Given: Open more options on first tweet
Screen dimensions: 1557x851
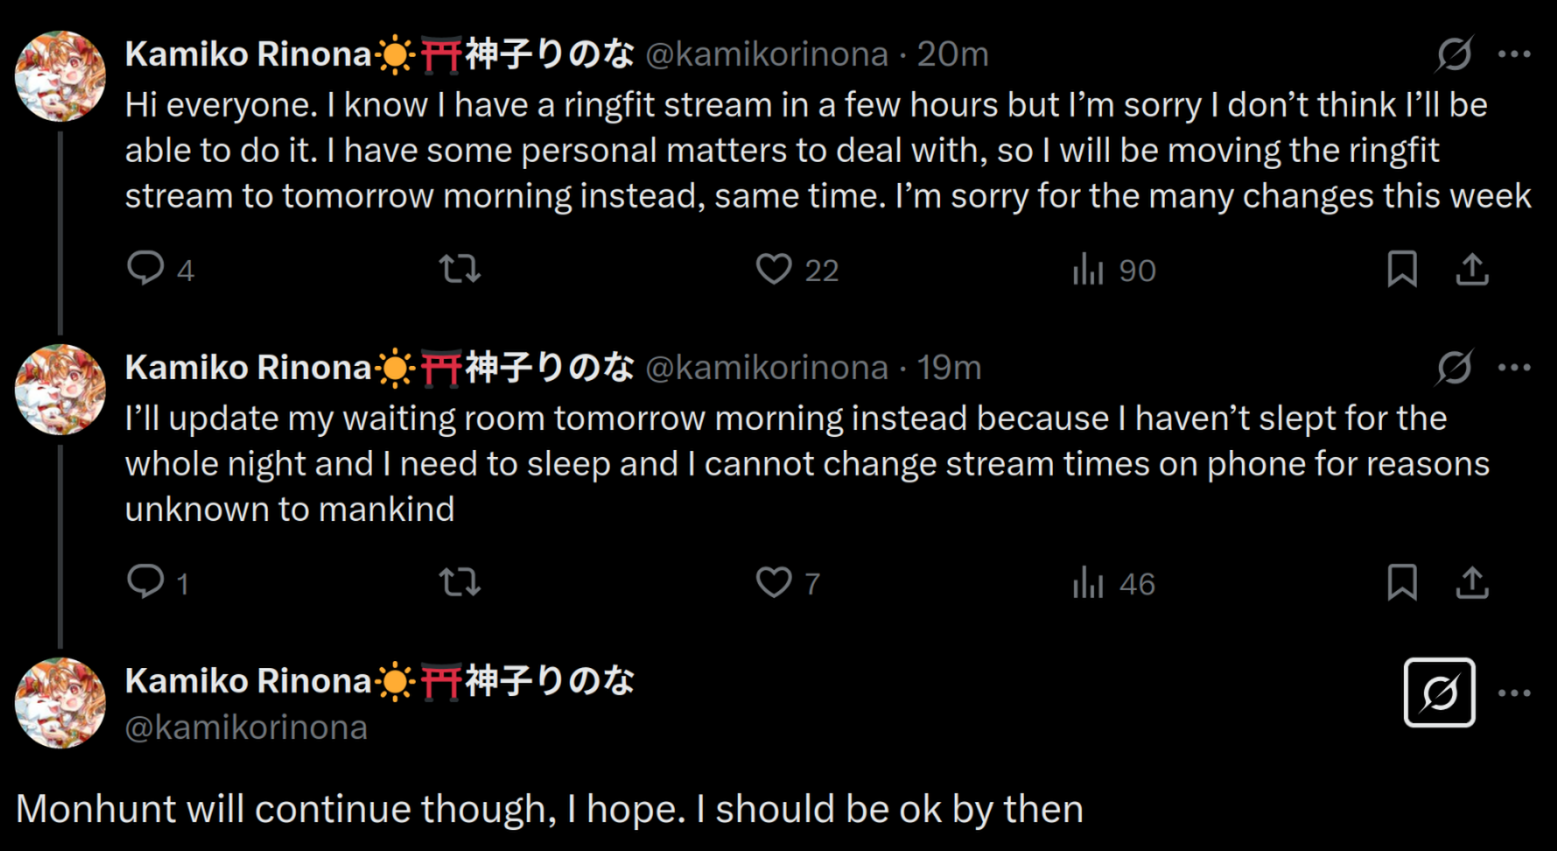Looking at the screenshot, I should click(x=1514, y=54).
